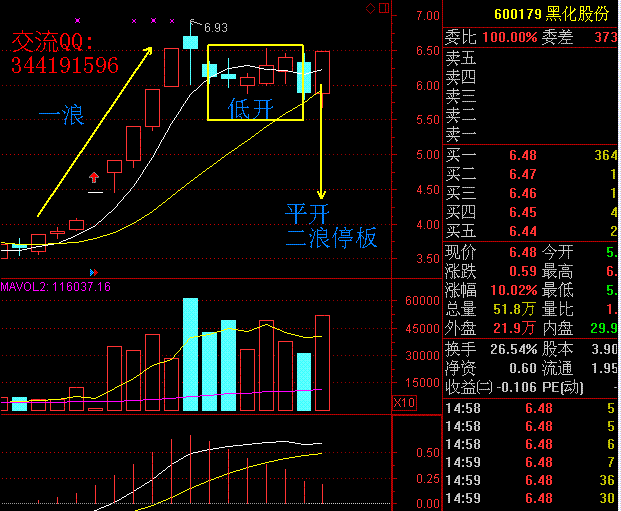Click the MAVOL2 indicator label
This screenshot has width=621, height=511.
tap(56, 287)
